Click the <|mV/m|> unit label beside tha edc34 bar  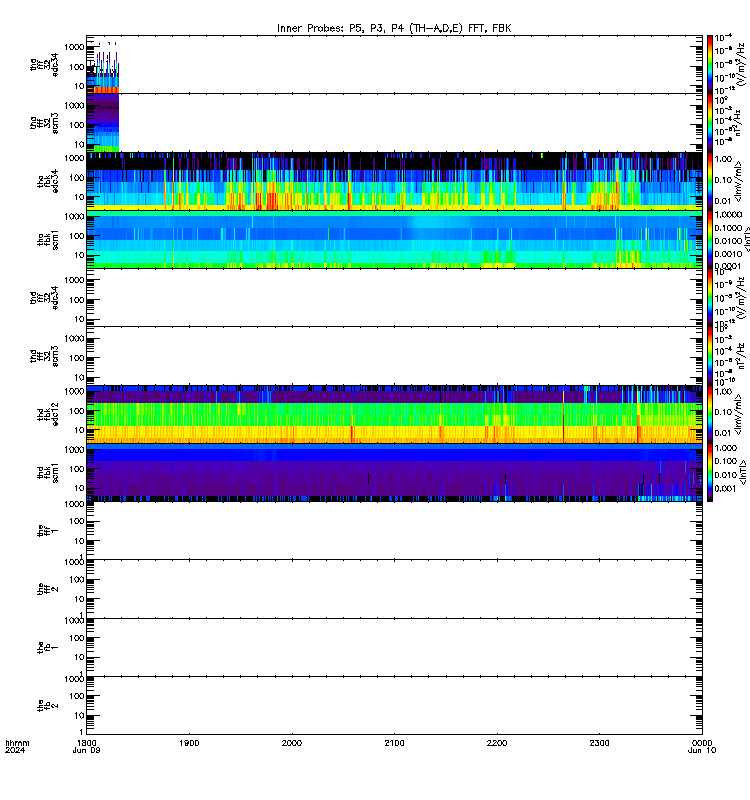pyautogui.click(x=739, y=181)
